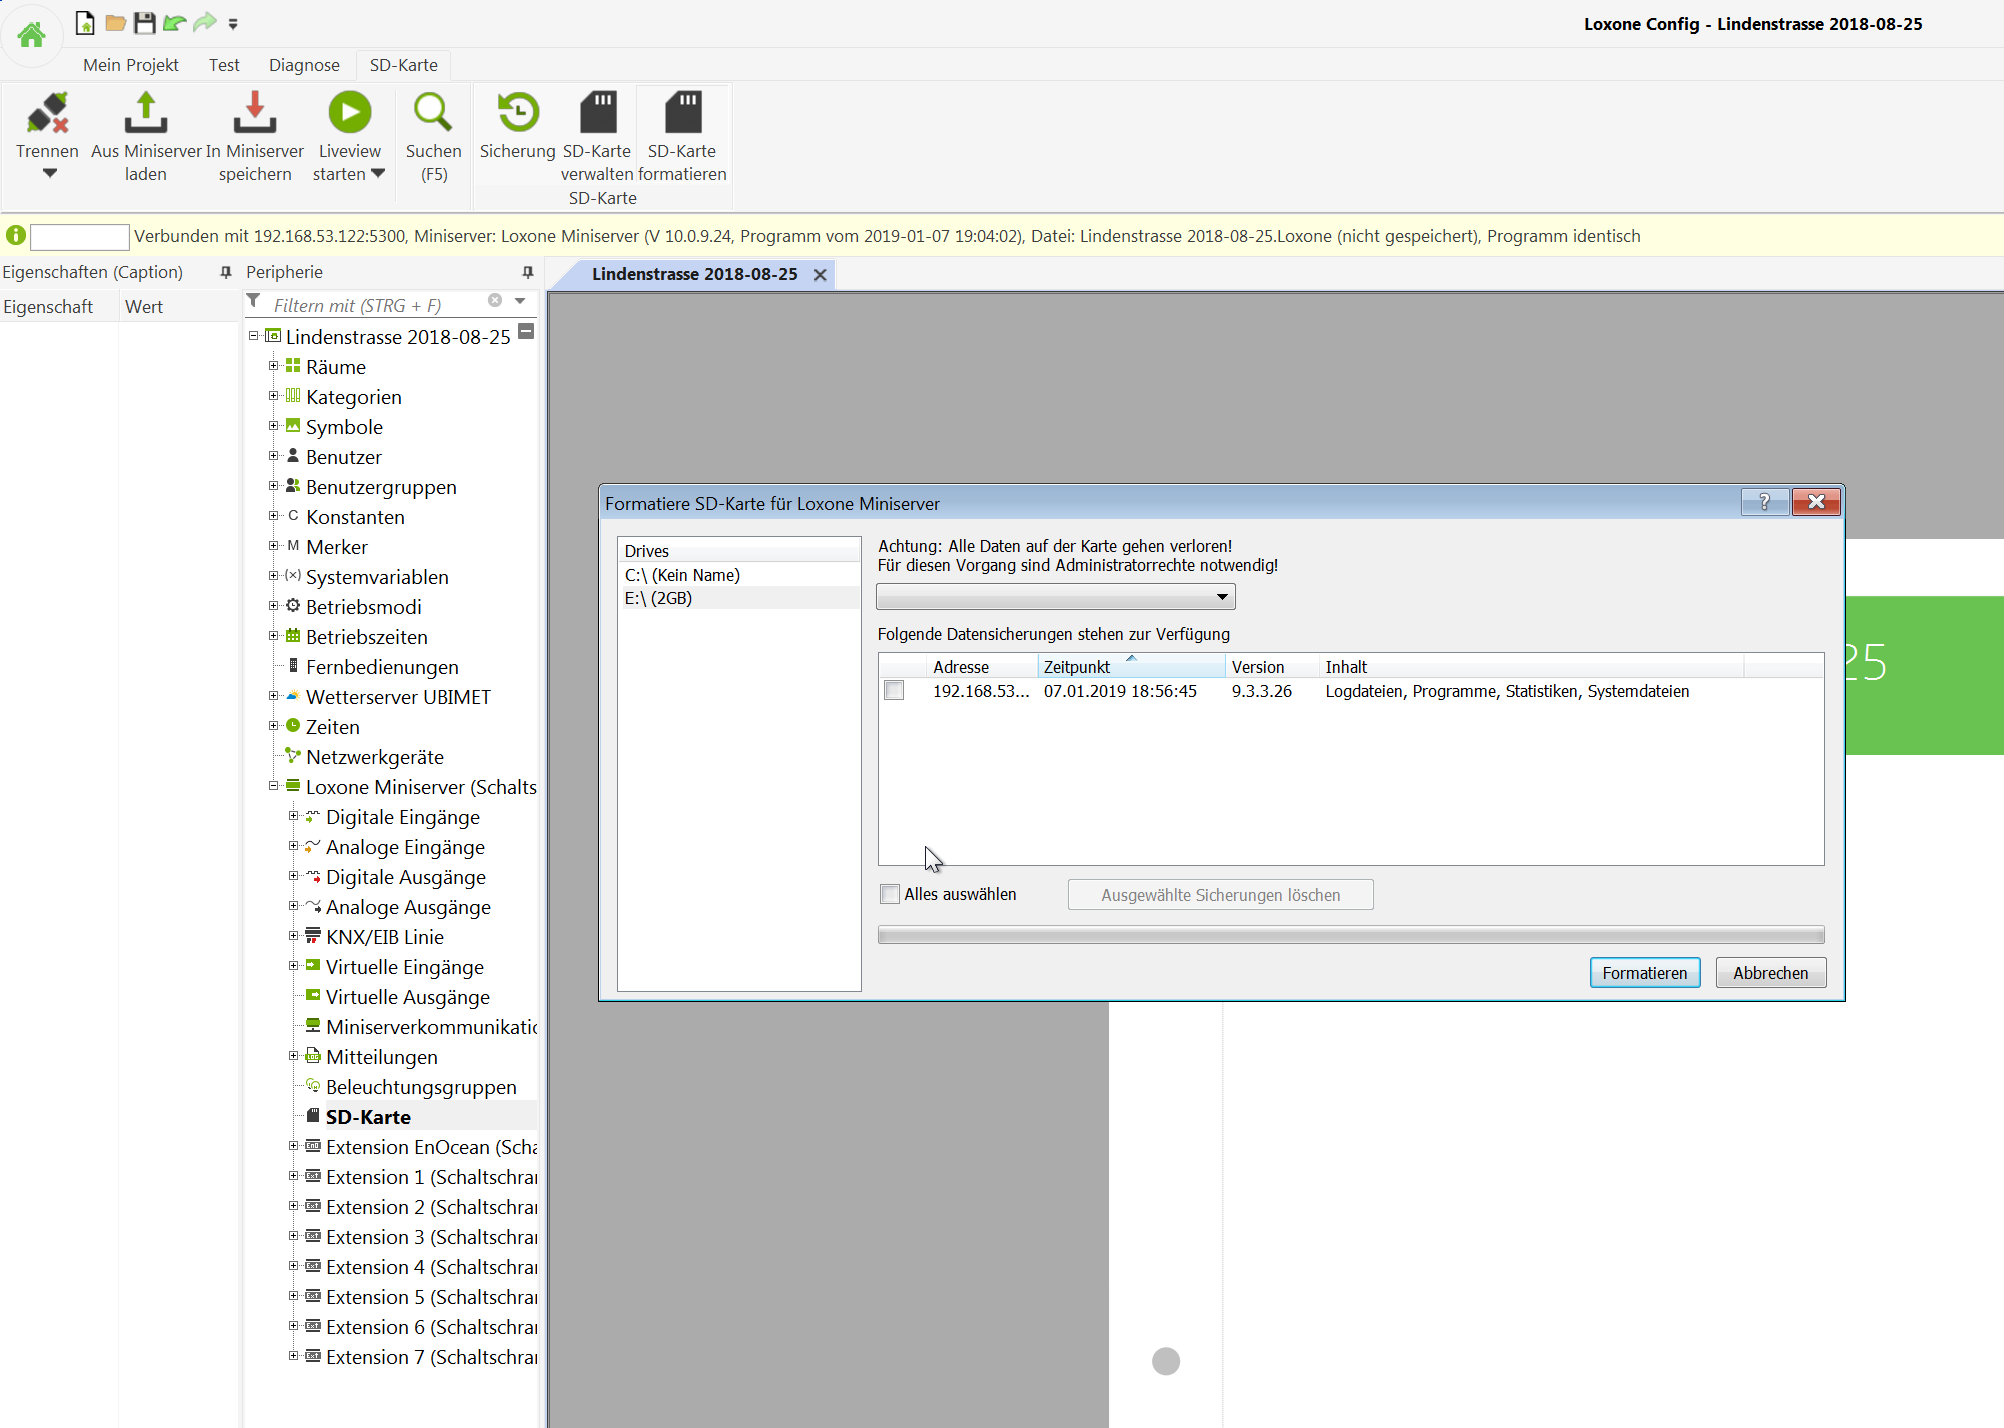
Task: Click SD-Karte formatieren in the ribbon
Action: coord(682,137)
